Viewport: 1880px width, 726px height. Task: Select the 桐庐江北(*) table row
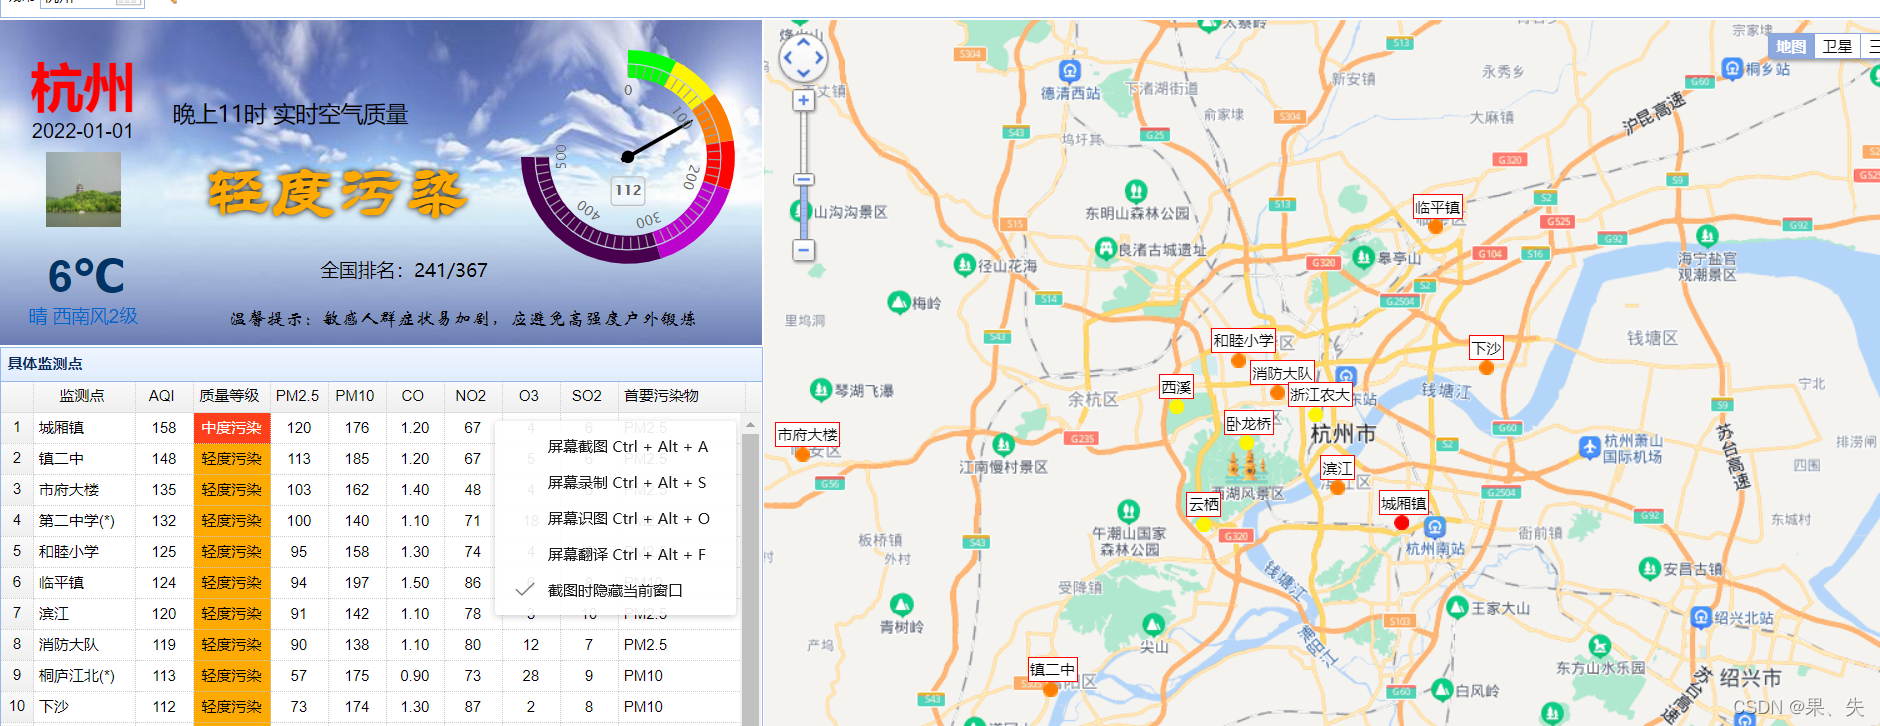click(370, 675)
